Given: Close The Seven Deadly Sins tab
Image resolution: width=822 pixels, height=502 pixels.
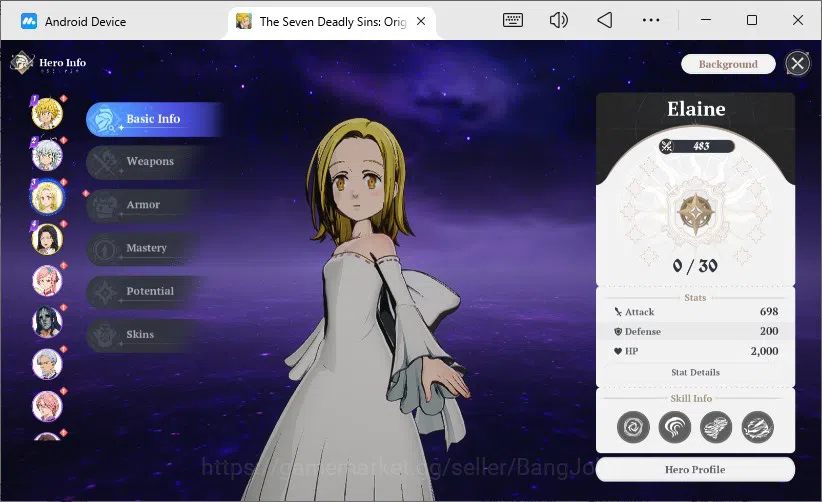Looking at the screenshot, I should [421, 21].
